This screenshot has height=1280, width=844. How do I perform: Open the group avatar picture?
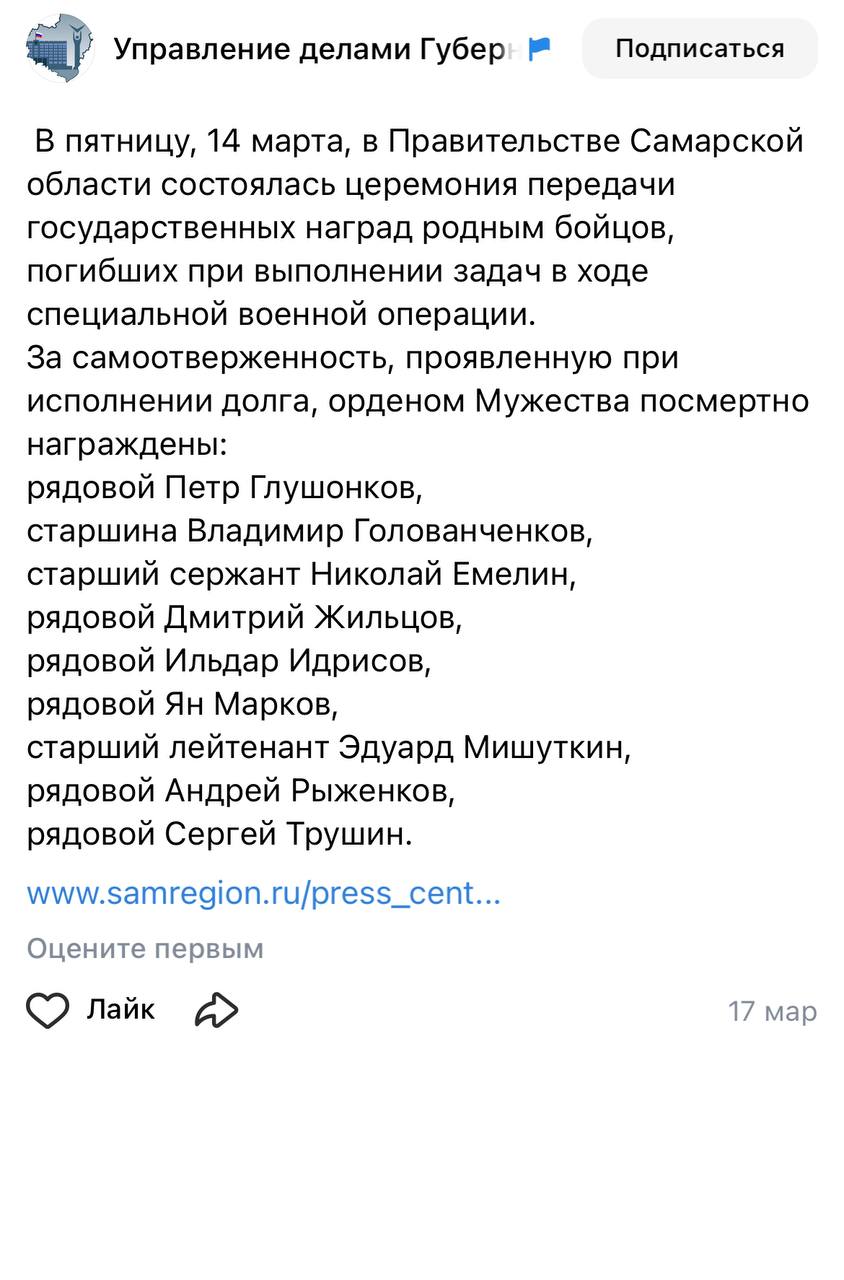pyautogui.click(x=60, y=48)
